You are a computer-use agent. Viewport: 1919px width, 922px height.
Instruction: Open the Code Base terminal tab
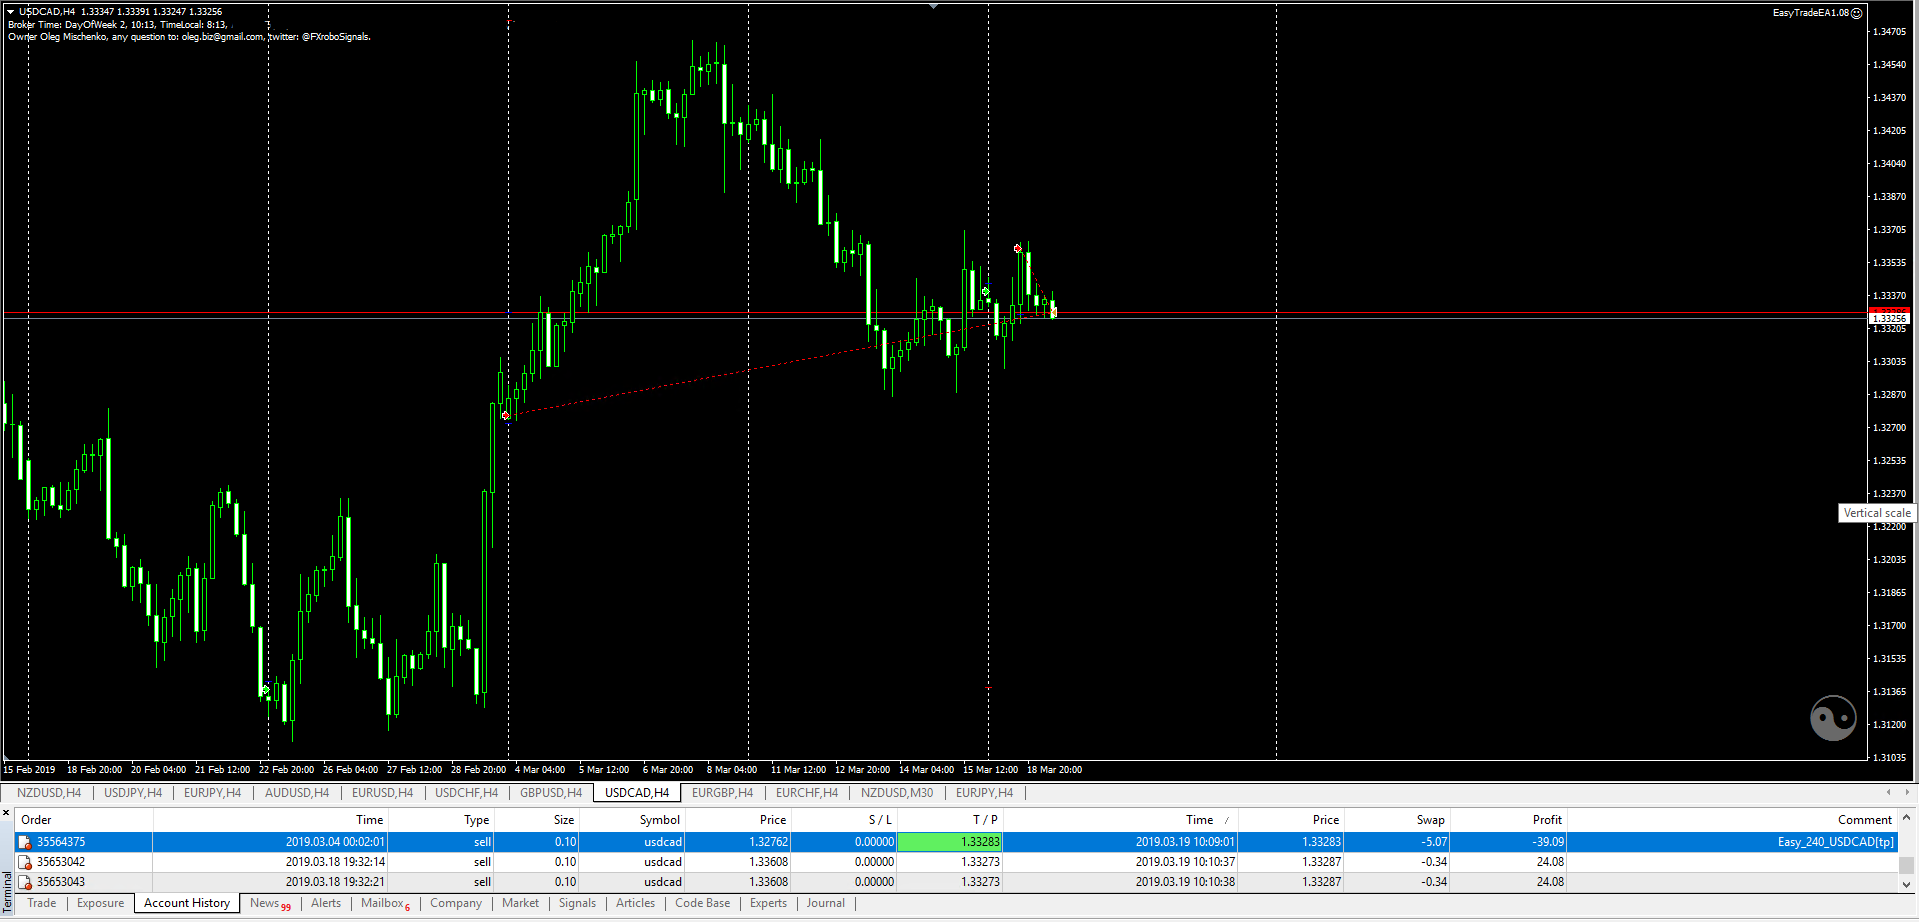pyautogui.click(x=702, y=903)
